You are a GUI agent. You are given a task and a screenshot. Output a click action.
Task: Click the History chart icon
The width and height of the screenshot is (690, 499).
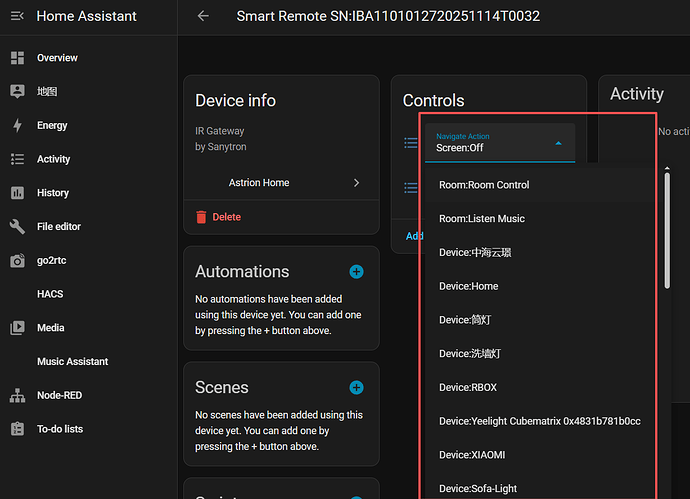point(18,193)
